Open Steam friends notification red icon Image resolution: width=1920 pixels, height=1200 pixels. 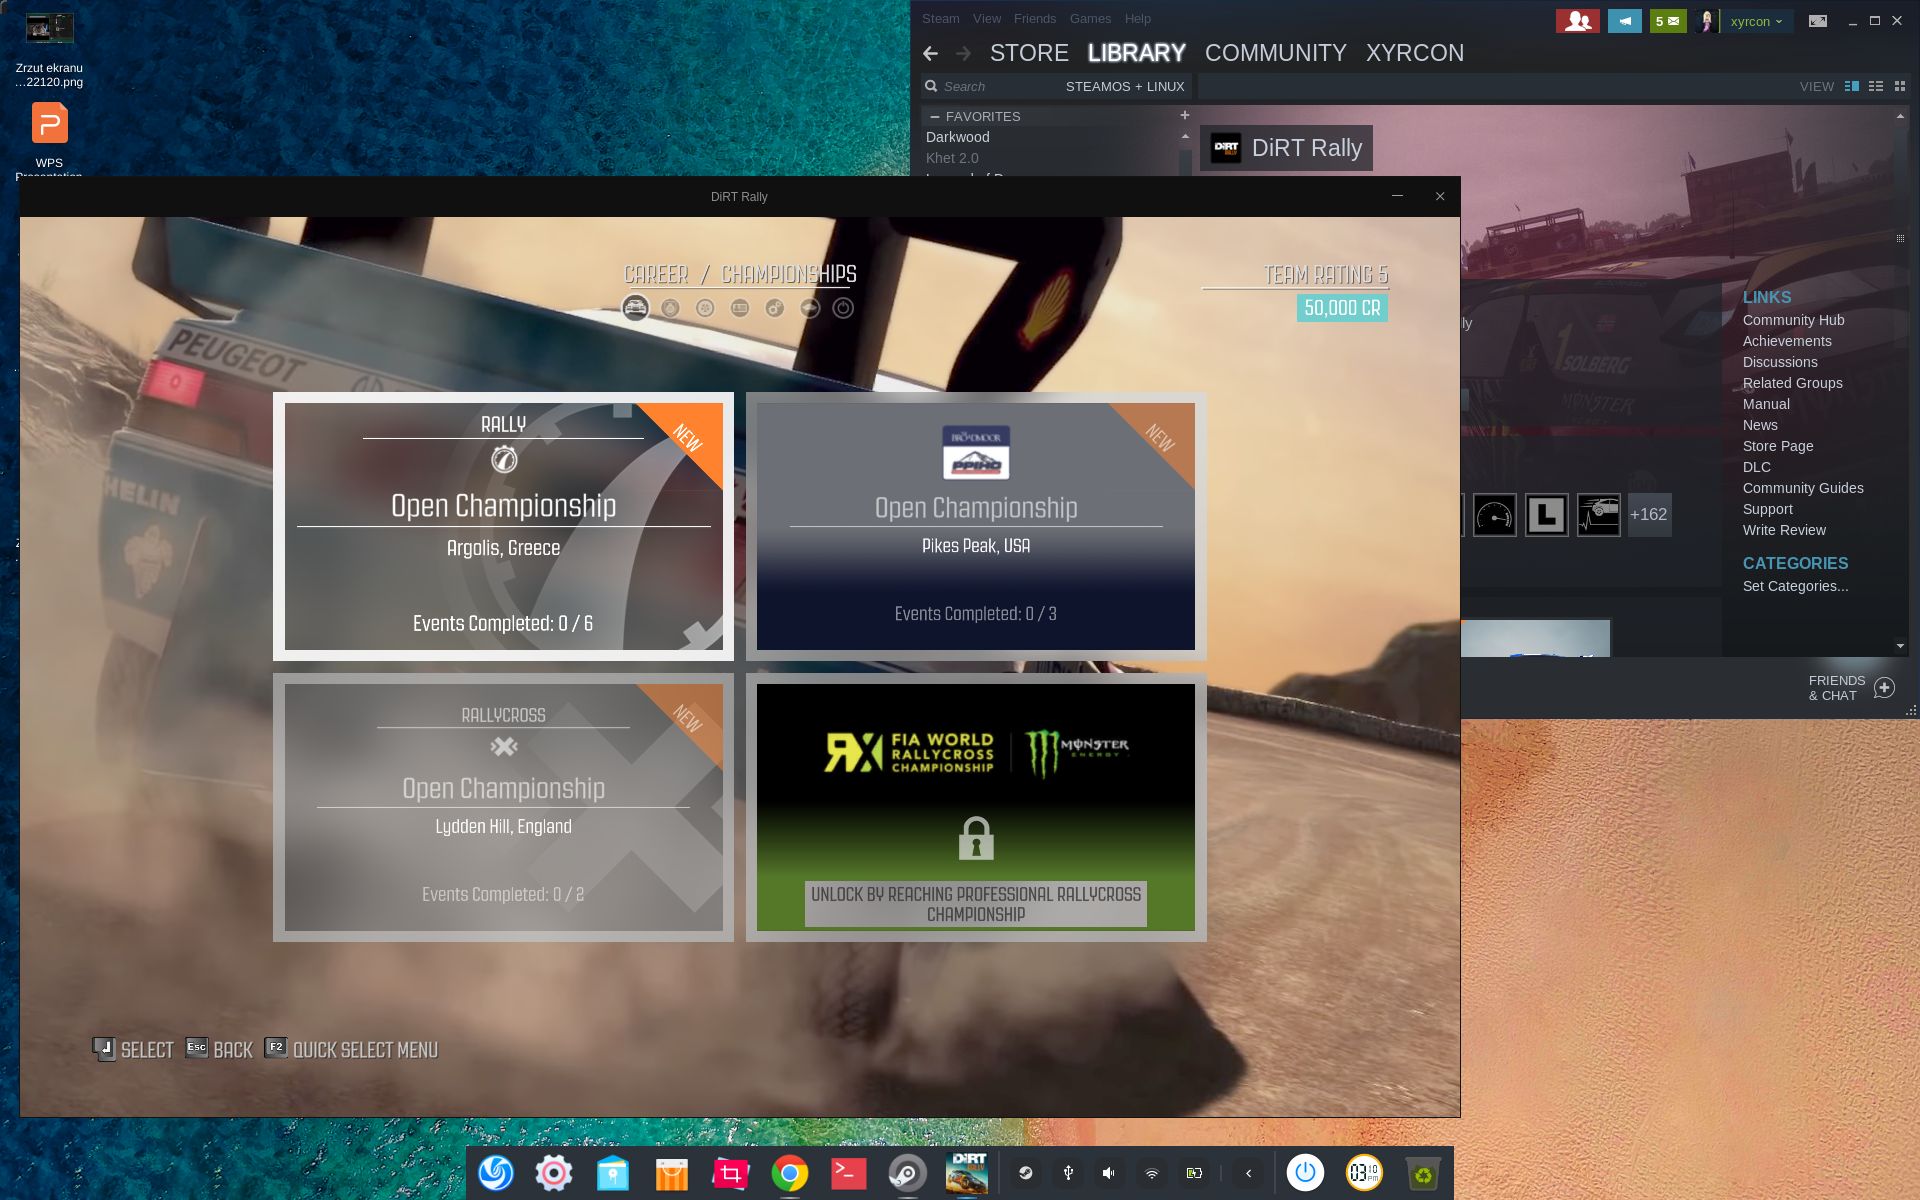(x=1577, y=21)
